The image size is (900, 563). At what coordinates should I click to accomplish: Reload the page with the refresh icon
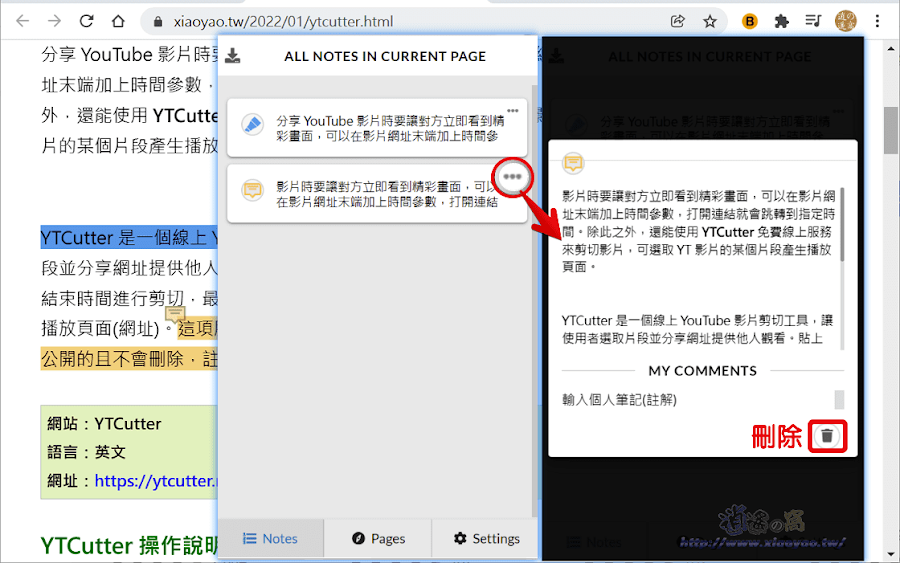click(x=86, y=21)
